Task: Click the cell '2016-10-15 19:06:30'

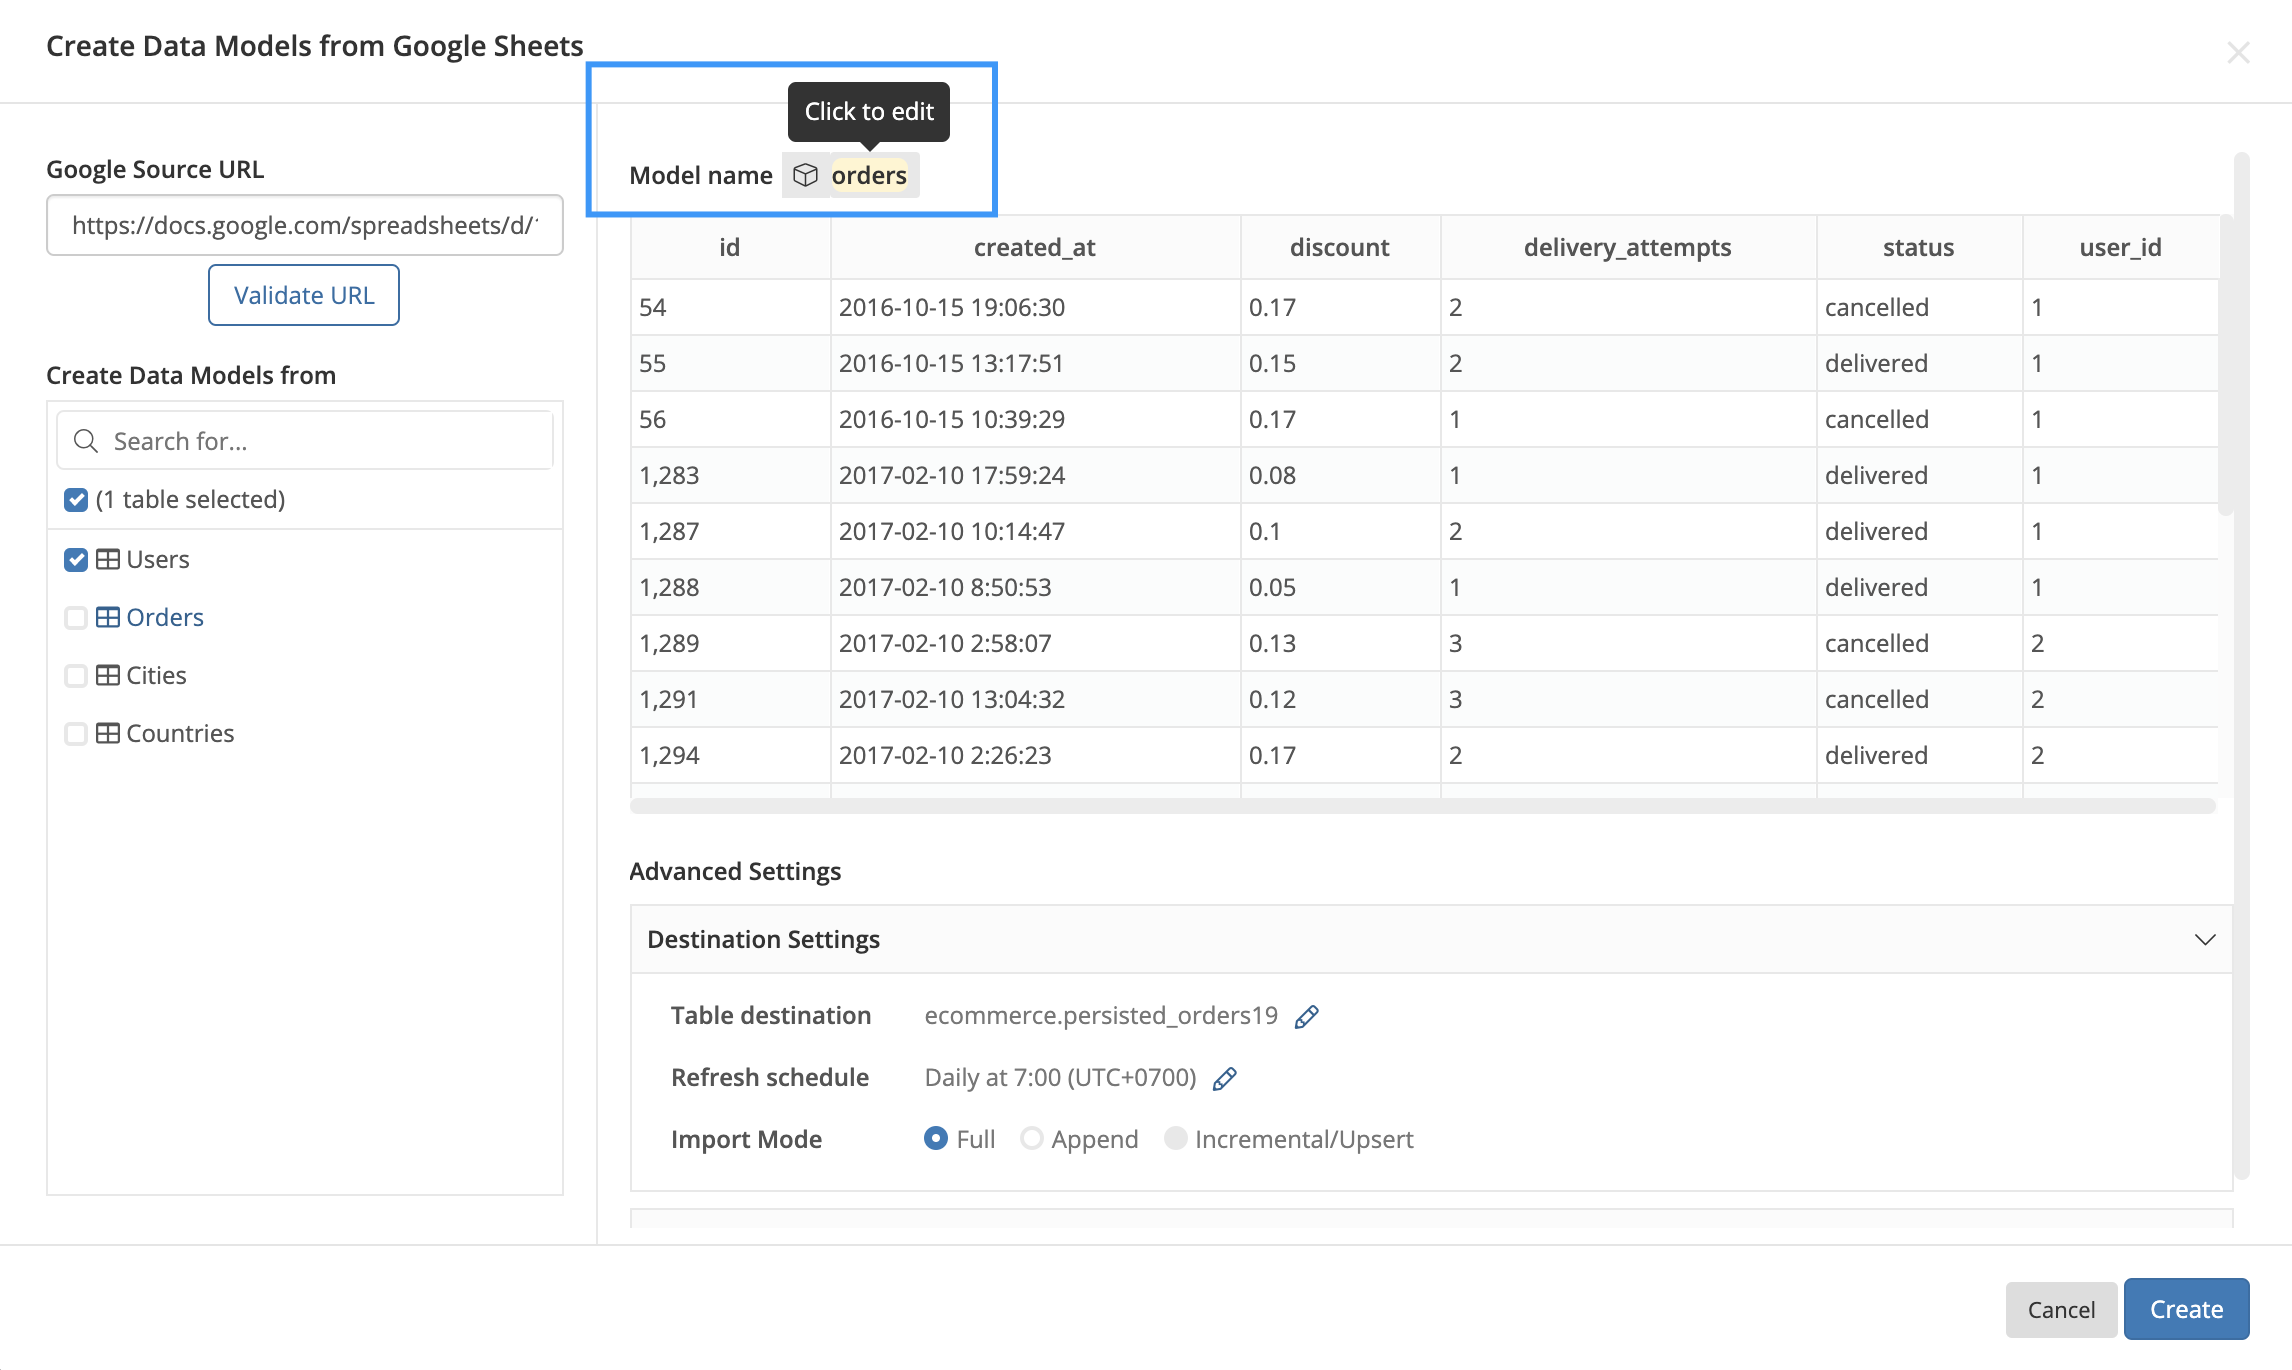Action: [1035, 307]
